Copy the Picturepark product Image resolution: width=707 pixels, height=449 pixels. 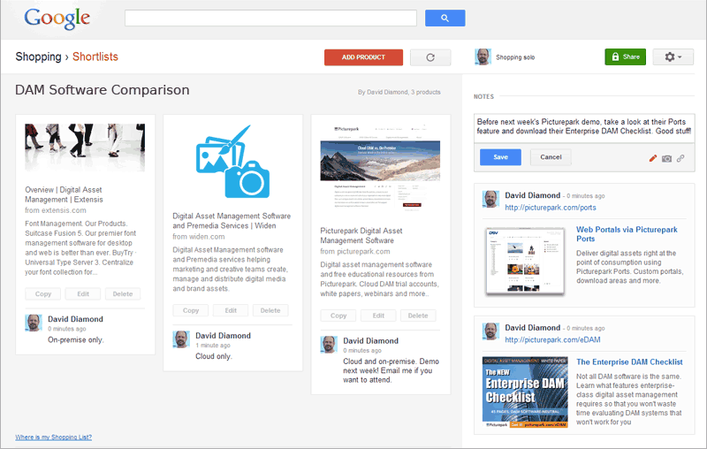click(338, 316)
